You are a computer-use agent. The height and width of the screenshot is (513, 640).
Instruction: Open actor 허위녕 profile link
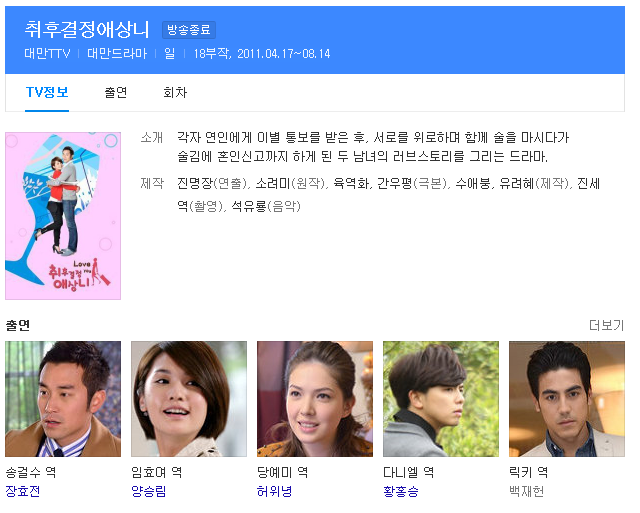tap(274, 491)
